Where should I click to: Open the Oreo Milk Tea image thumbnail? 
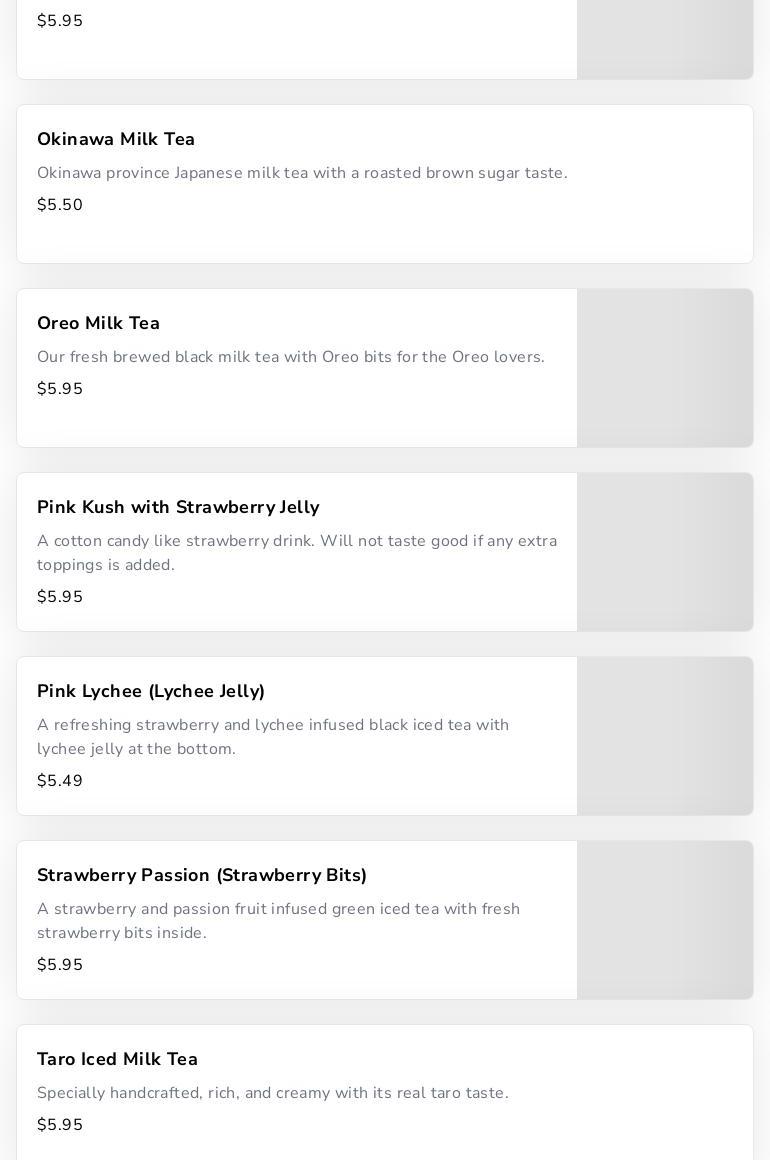(x=665, y=368)
